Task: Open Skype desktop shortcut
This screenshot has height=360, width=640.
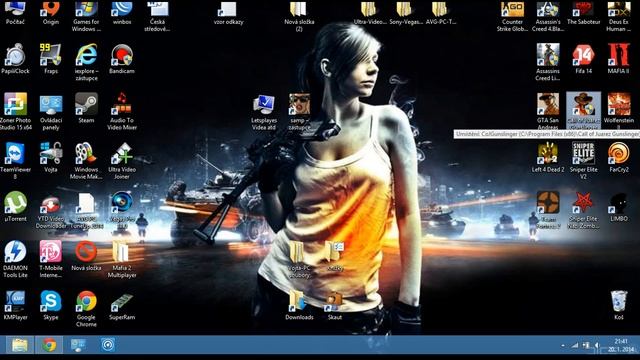Action: point(51,305)
